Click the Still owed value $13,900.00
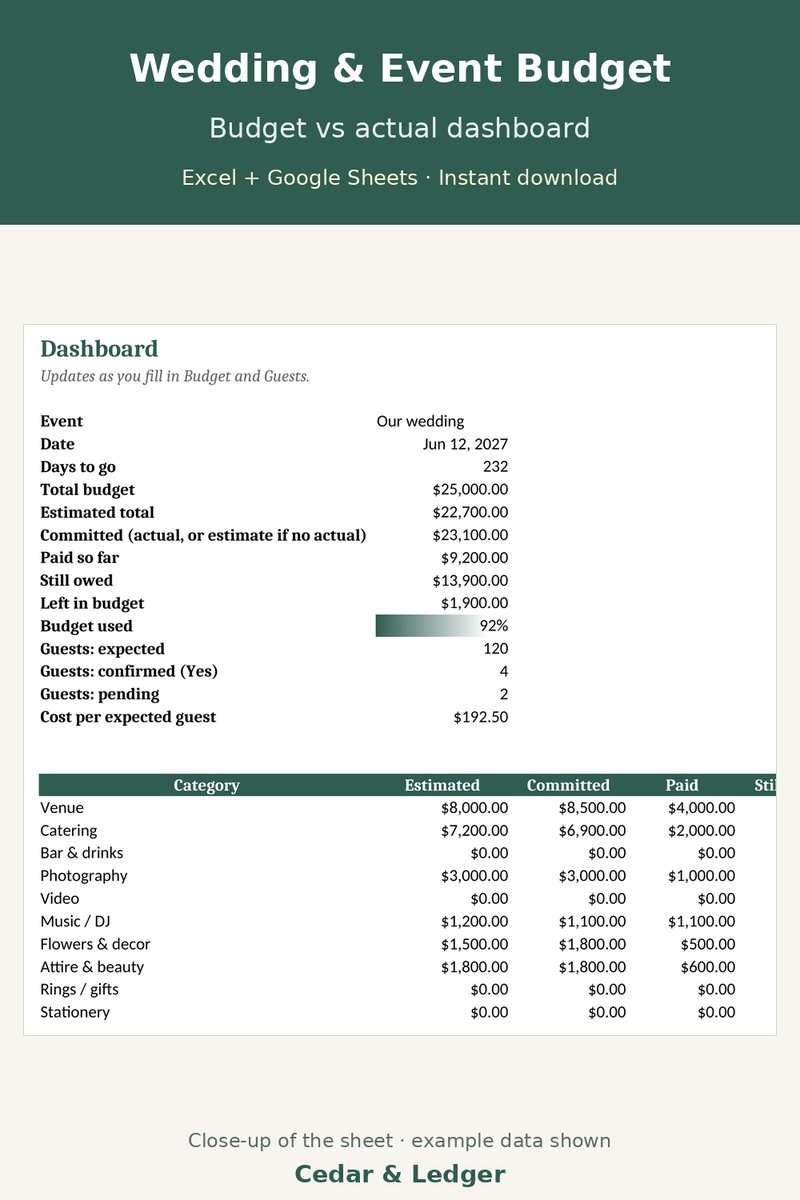 tap(470, 581)
